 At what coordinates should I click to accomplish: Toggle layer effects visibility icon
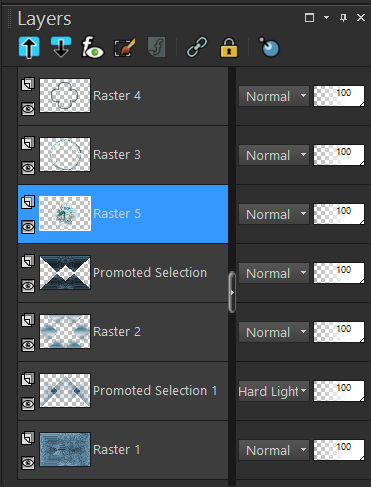click(x=93, y=47)
